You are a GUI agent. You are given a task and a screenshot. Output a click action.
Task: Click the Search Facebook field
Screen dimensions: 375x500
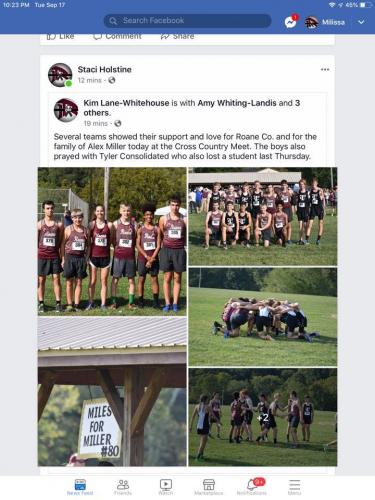click(187, 21)
